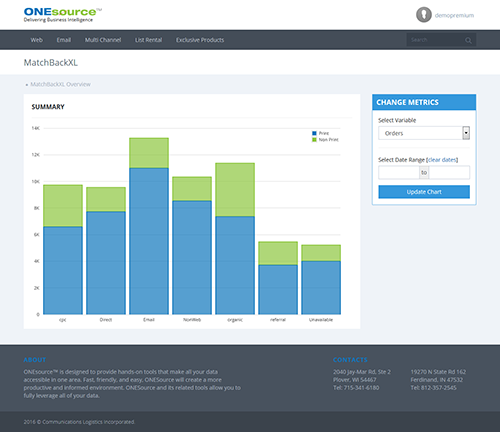Toggle the Non Print legend green swatch

[314, 140]
